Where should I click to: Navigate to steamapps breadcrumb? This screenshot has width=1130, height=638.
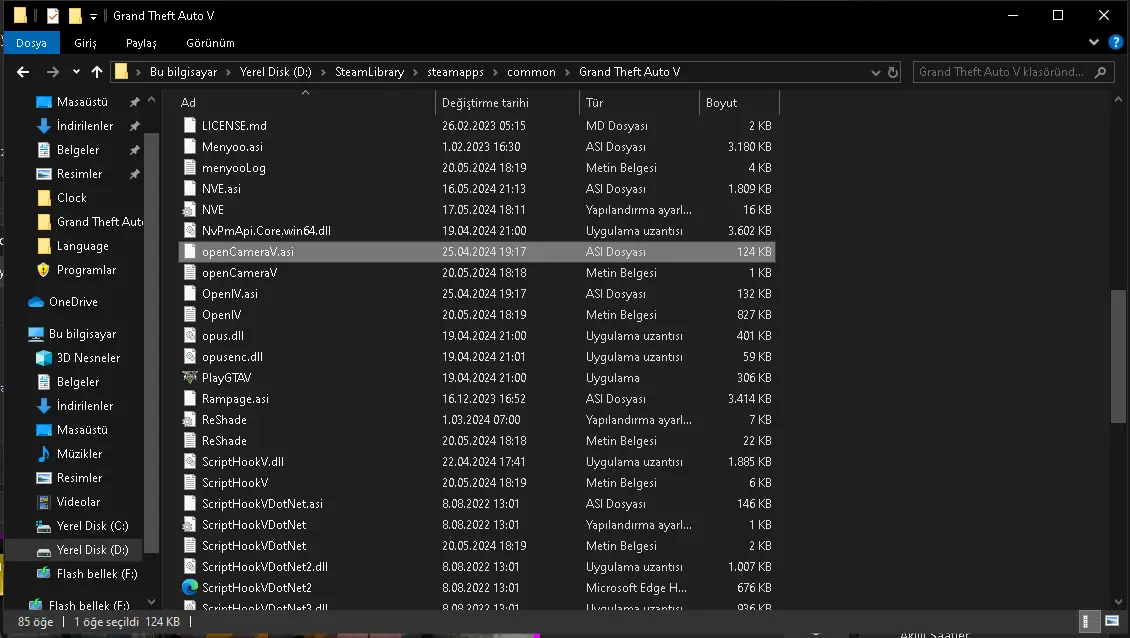coord(455,72)
